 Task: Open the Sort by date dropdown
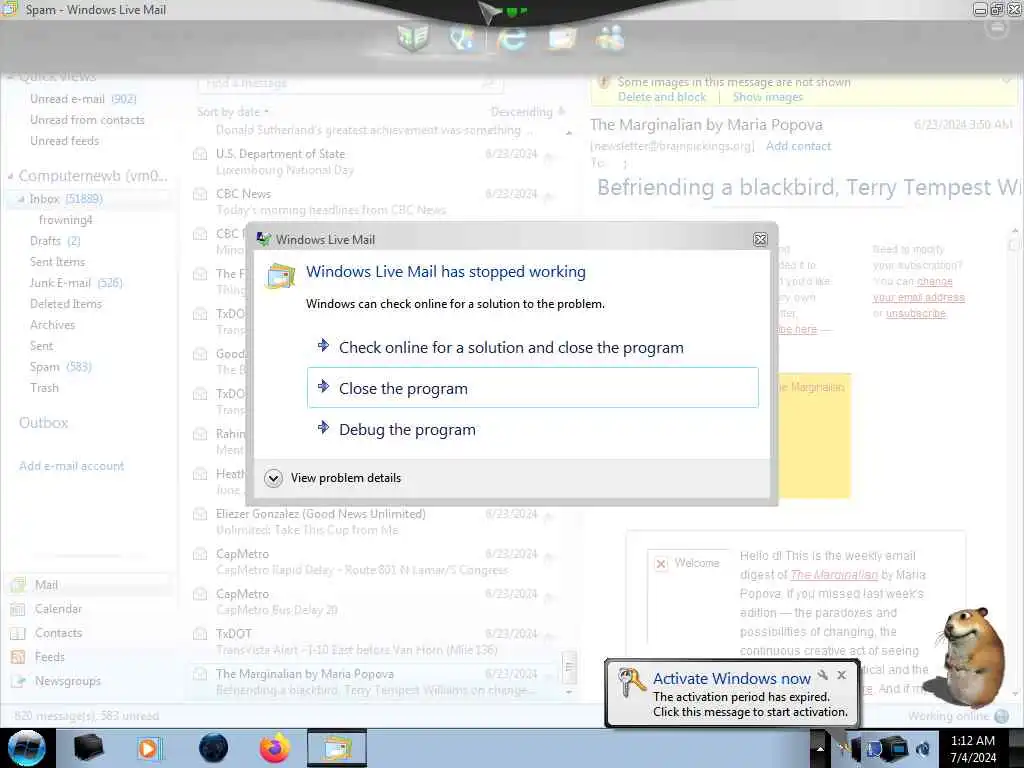pos(233,112)
